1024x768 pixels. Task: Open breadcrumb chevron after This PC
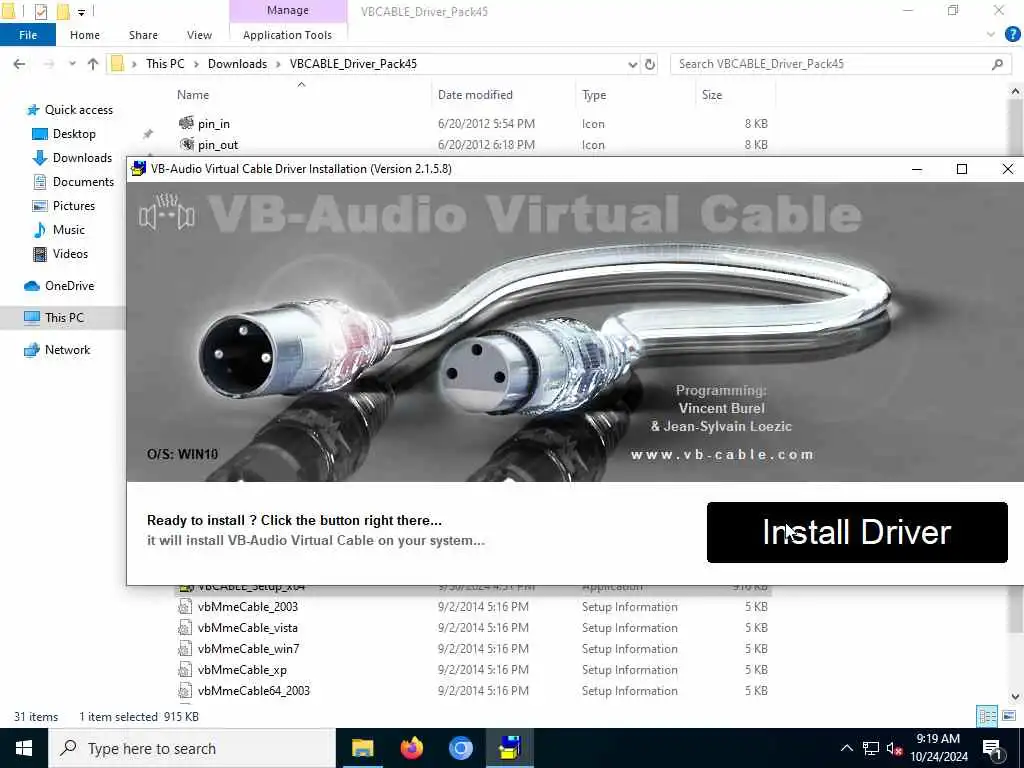coord(196,64)
